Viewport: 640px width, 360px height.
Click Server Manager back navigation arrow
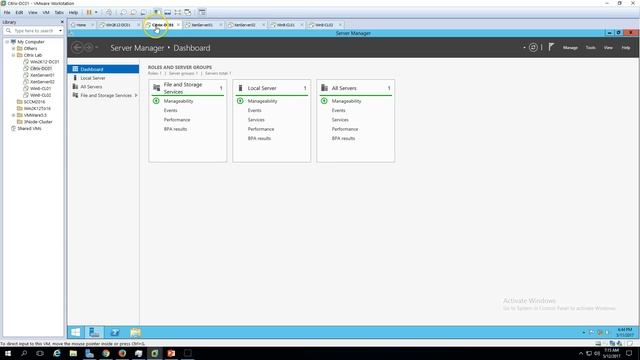[77, 48]
